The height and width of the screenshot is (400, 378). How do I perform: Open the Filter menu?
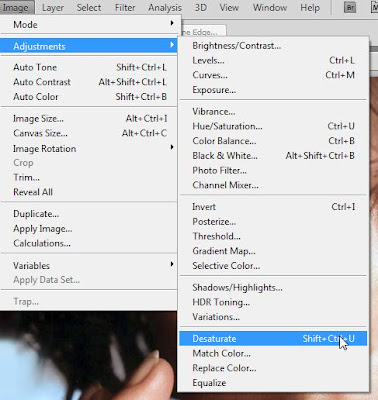(125, 7)
